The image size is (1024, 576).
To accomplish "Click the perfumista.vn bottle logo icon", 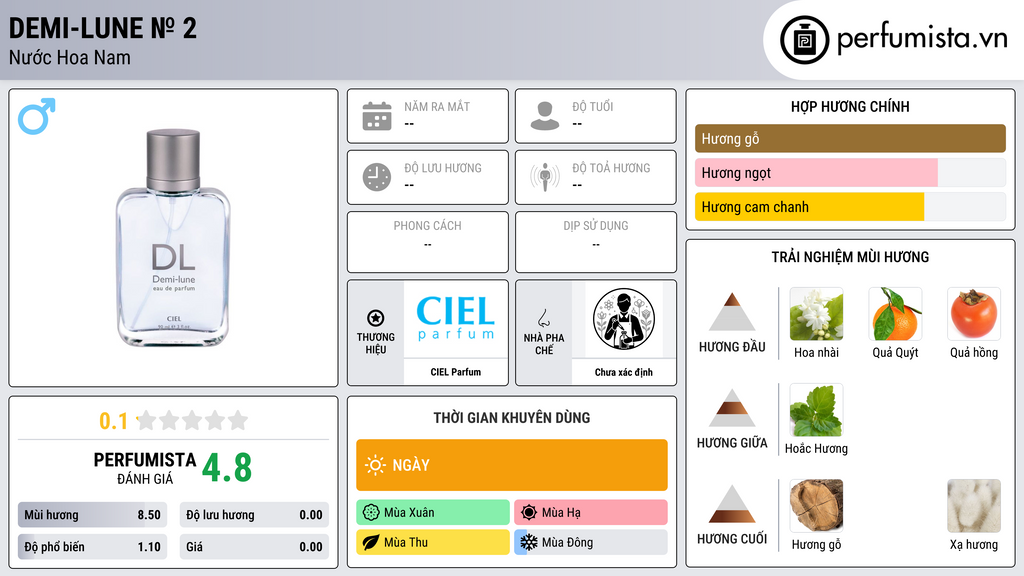I will click(804, 40).
